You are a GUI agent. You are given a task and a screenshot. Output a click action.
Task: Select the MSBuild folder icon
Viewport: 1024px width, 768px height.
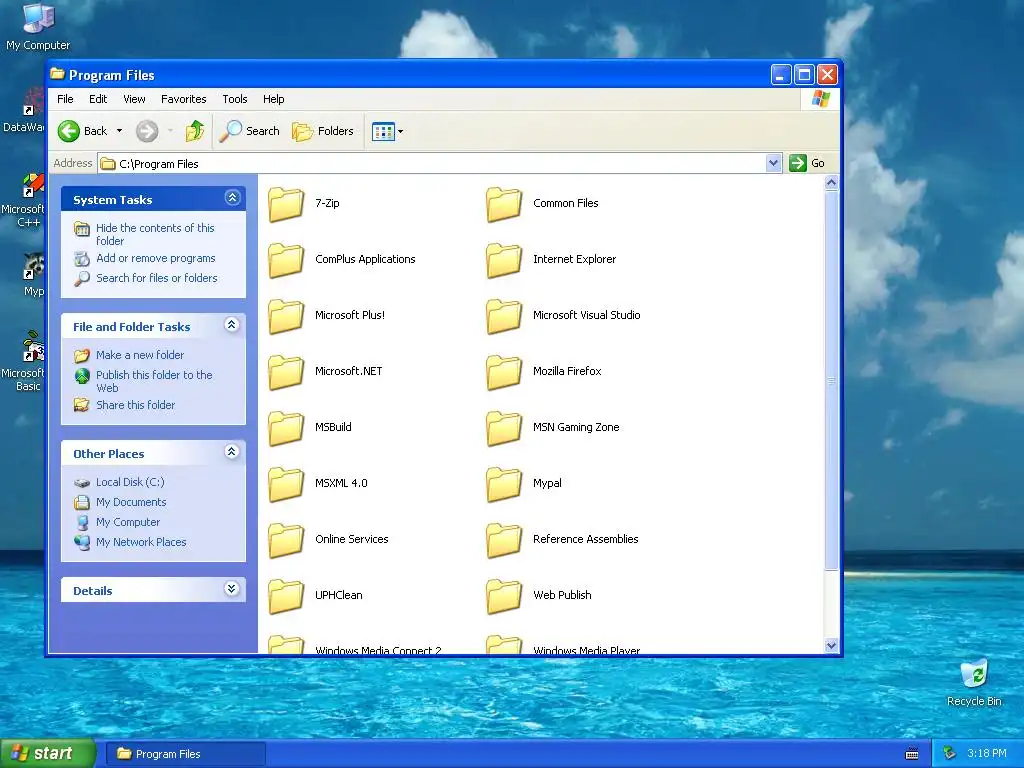click(286, 428)
